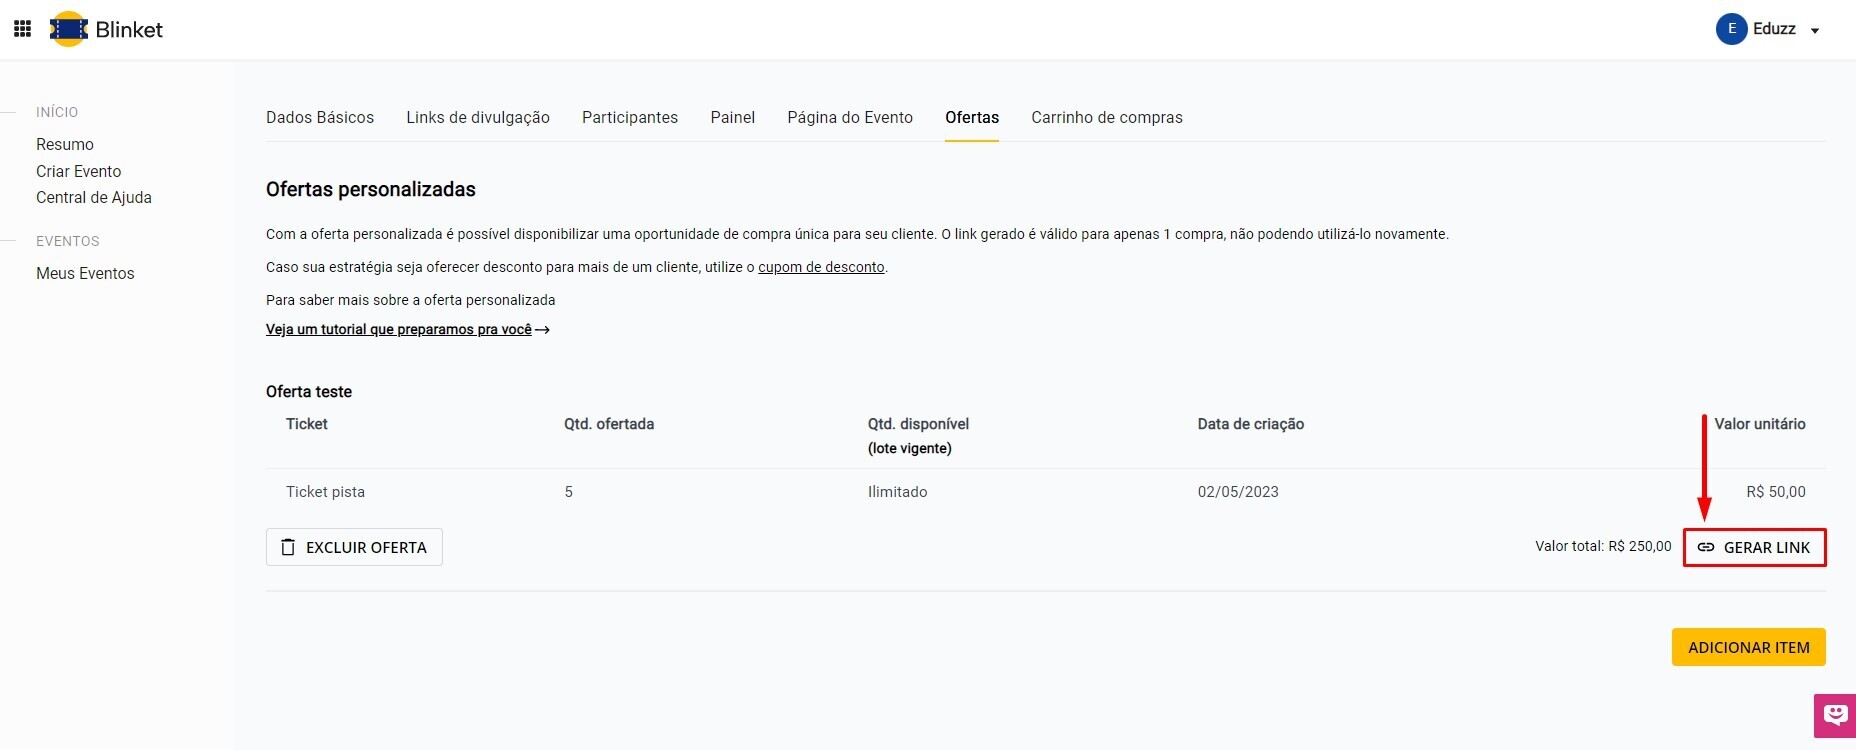Switch to Carrinho de compras tab
1856x750 pixels.
pos(1106,117)
